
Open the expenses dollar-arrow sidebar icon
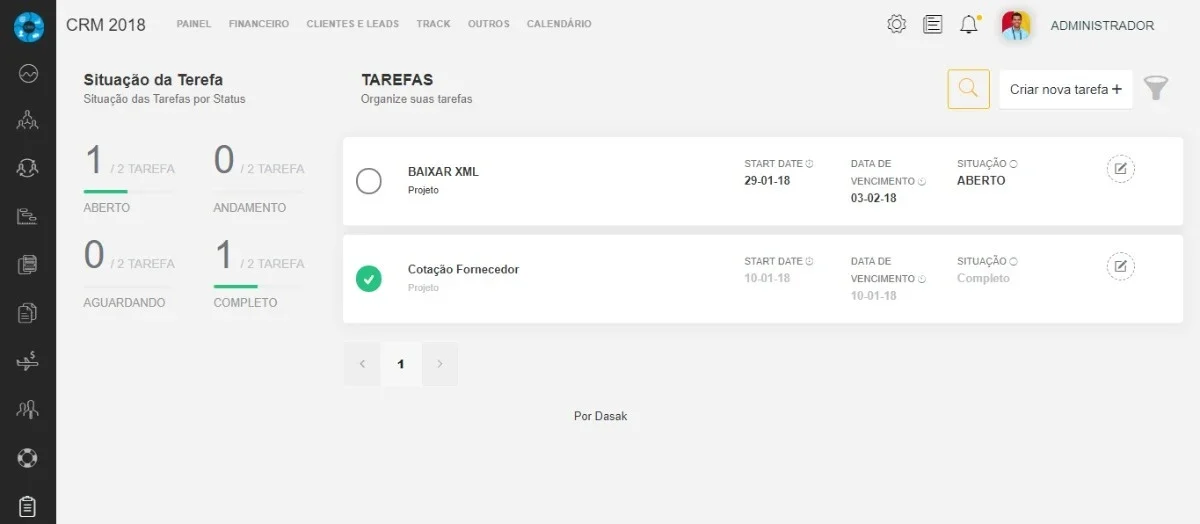click(x=28, y=361)
